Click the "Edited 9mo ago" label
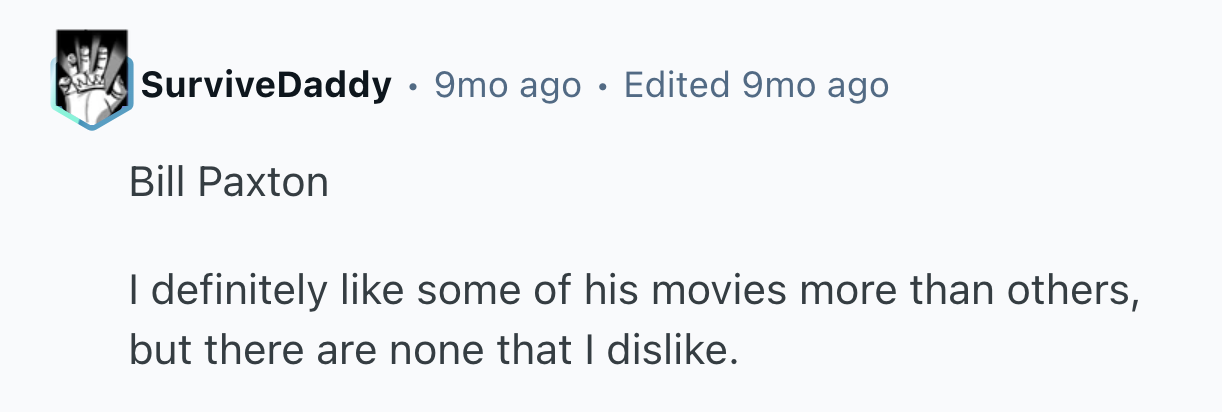 [755, 86]
